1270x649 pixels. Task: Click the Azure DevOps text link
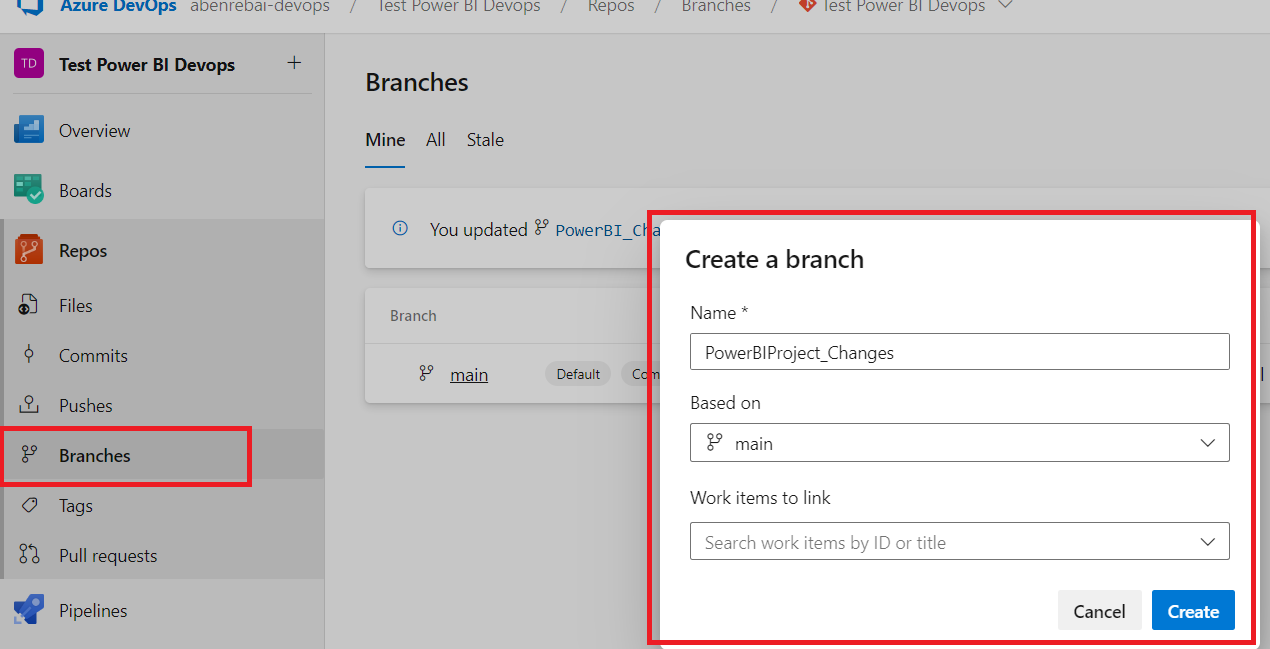point(118,6)
